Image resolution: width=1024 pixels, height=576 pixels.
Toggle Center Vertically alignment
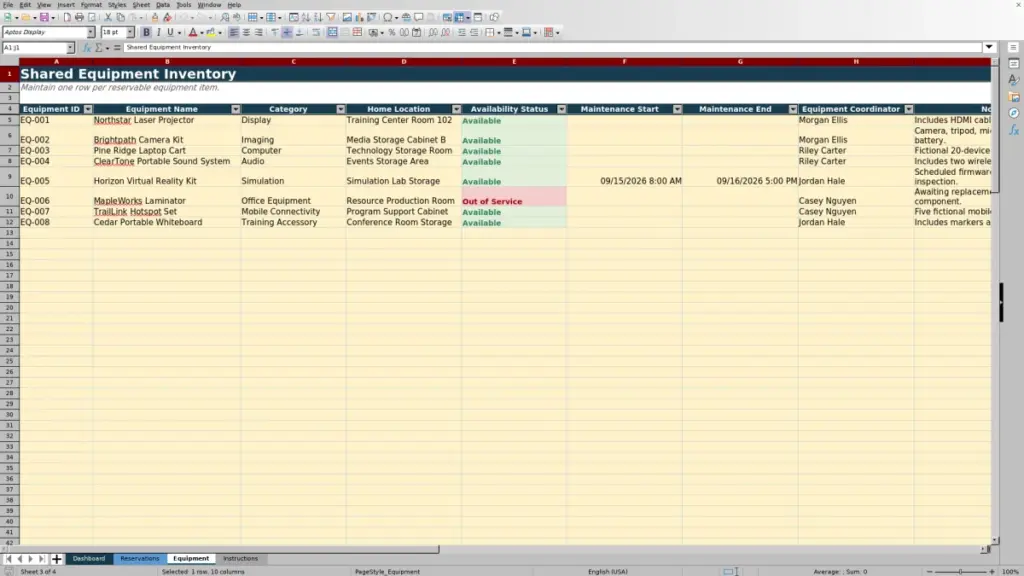point(287,33)
